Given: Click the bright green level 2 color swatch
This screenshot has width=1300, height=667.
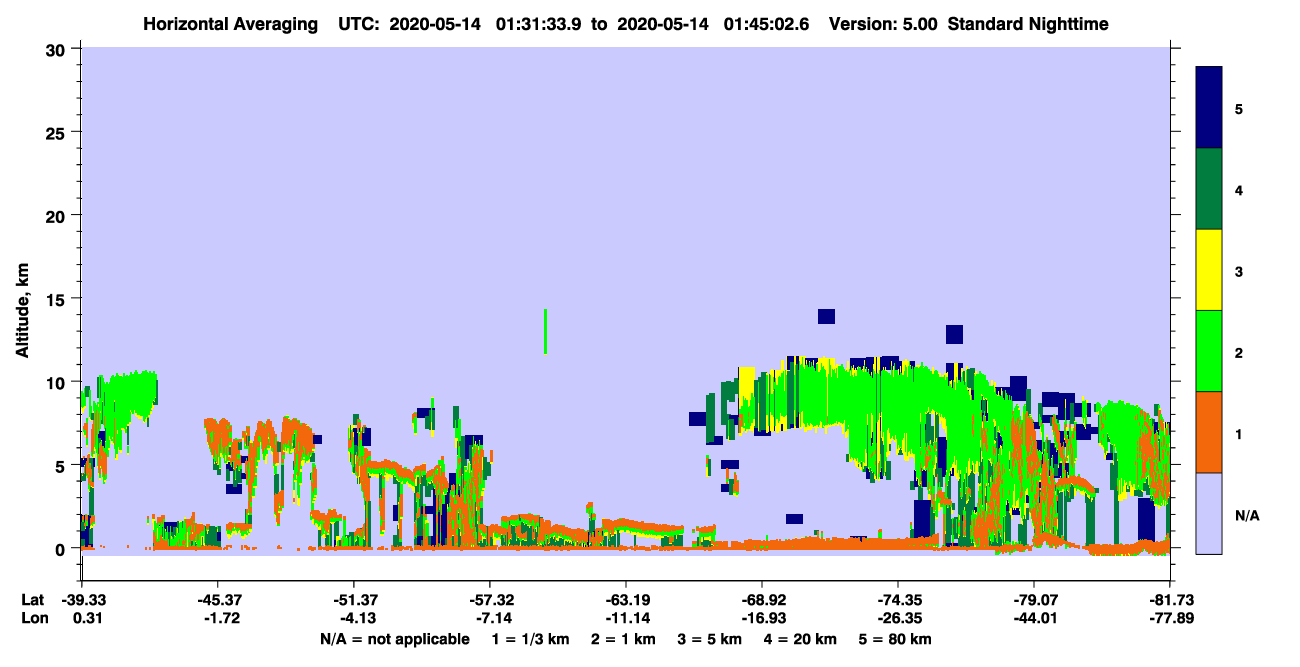Looking at the screenshot, I should [1209, 351].
